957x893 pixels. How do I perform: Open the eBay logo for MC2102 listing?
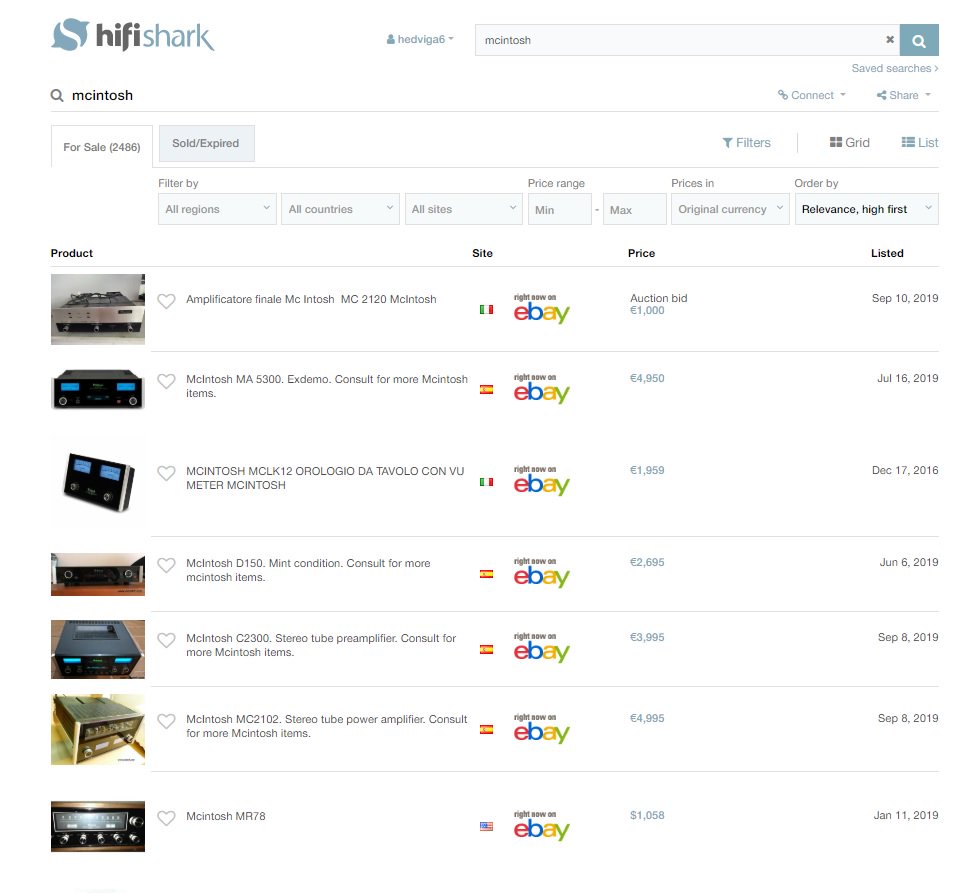(x=541, y=729)
